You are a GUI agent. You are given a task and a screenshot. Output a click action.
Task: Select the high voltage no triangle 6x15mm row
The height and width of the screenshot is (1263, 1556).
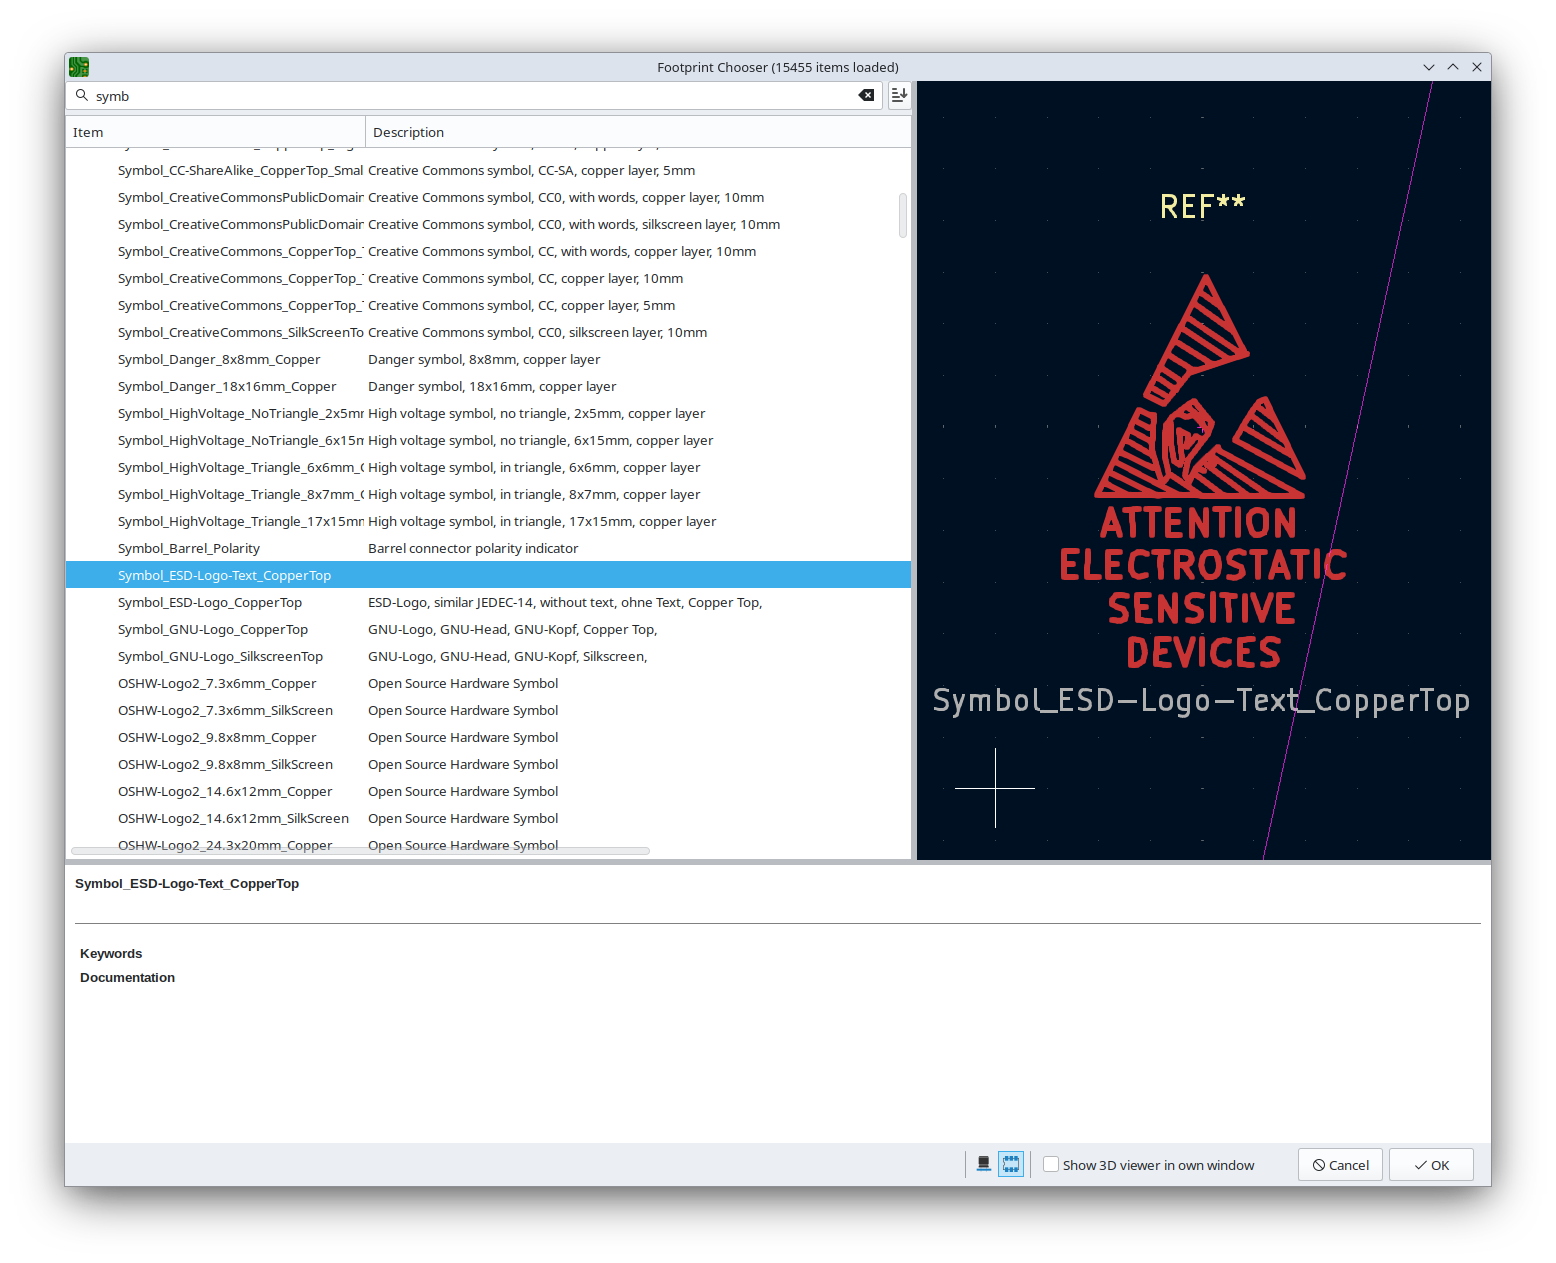(x=488, y=440)
